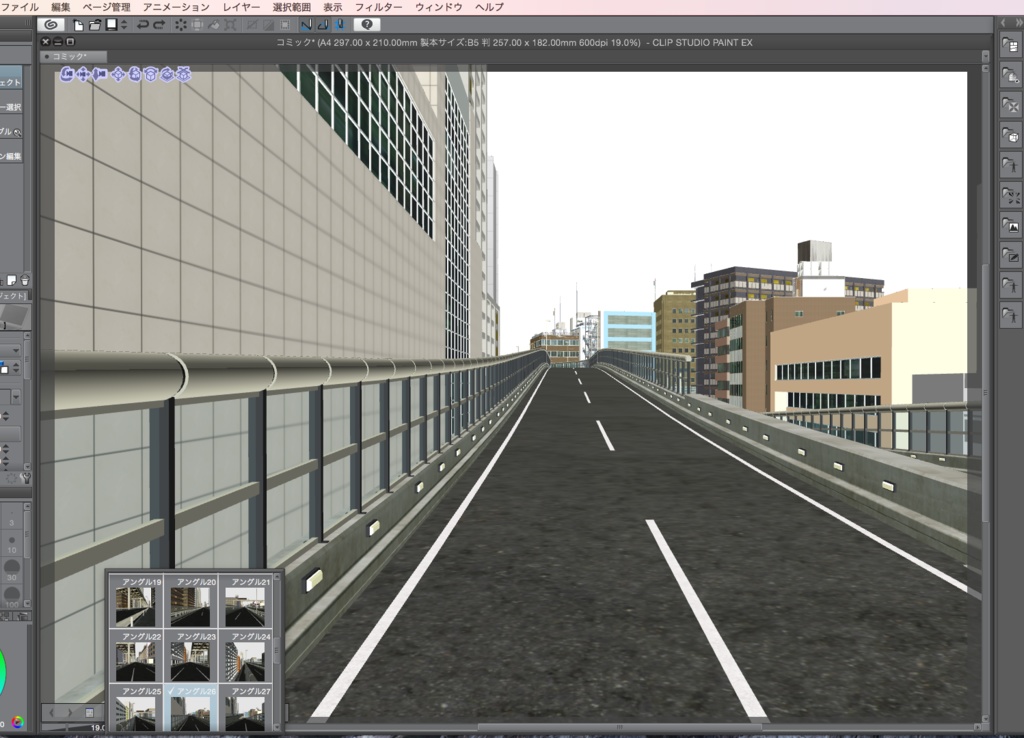Click the camera zoom icon in the 3D manipulator bar

[100, 74]
